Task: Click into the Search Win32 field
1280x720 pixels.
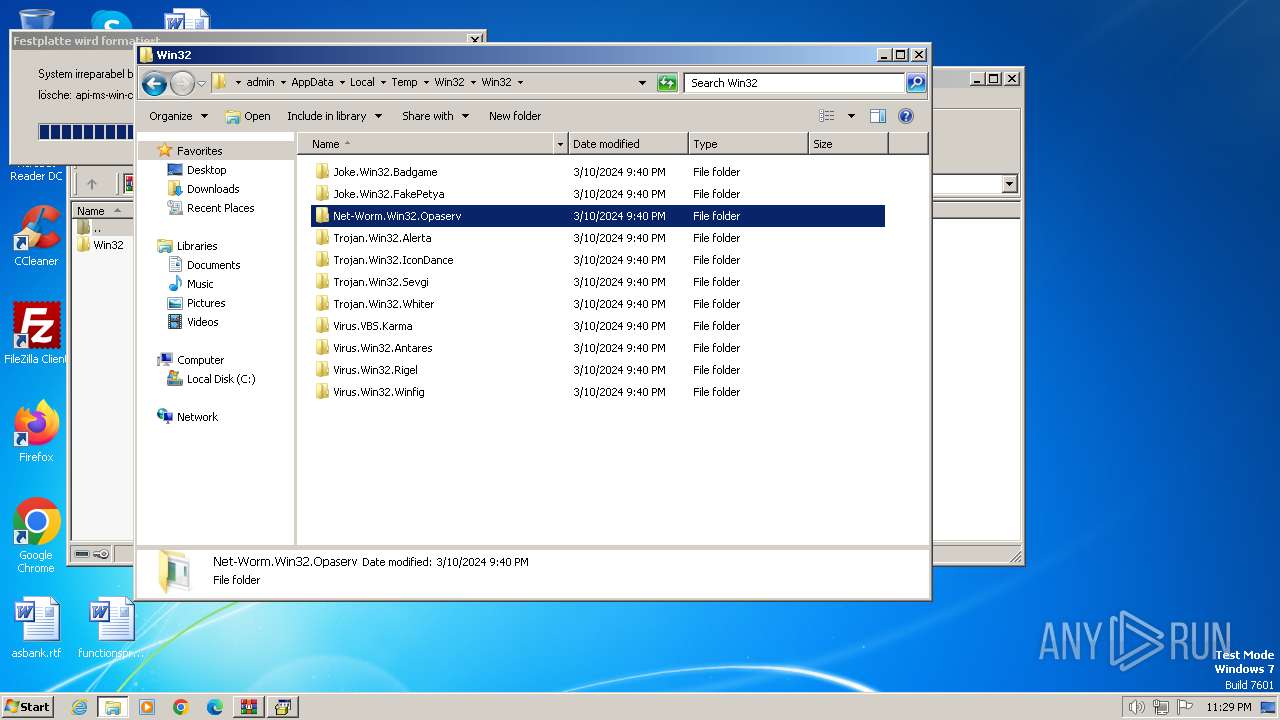Action: pos(795,83)
